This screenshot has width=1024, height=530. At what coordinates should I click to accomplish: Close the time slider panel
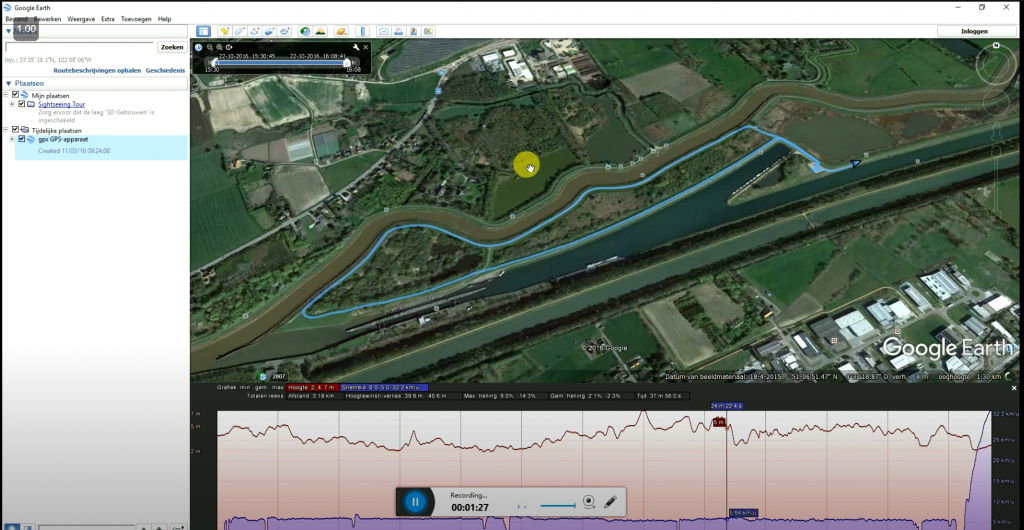[366, 48]
